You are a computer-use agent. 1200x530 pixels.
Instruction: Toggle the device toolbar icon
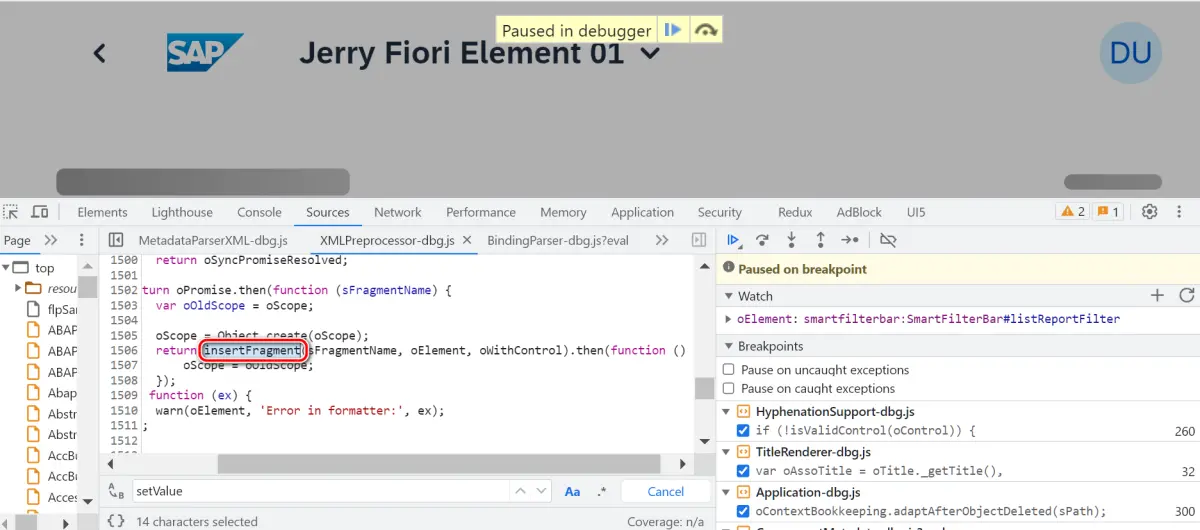pos(40,212)
